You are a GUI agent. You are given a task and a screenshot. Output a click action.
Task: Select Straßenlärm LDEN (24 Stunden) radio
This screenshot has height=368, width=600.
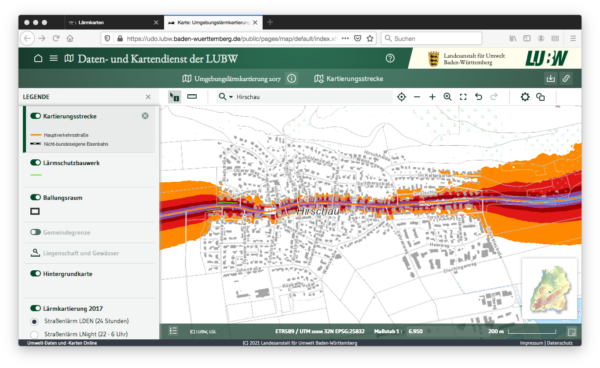click(34, 321)
